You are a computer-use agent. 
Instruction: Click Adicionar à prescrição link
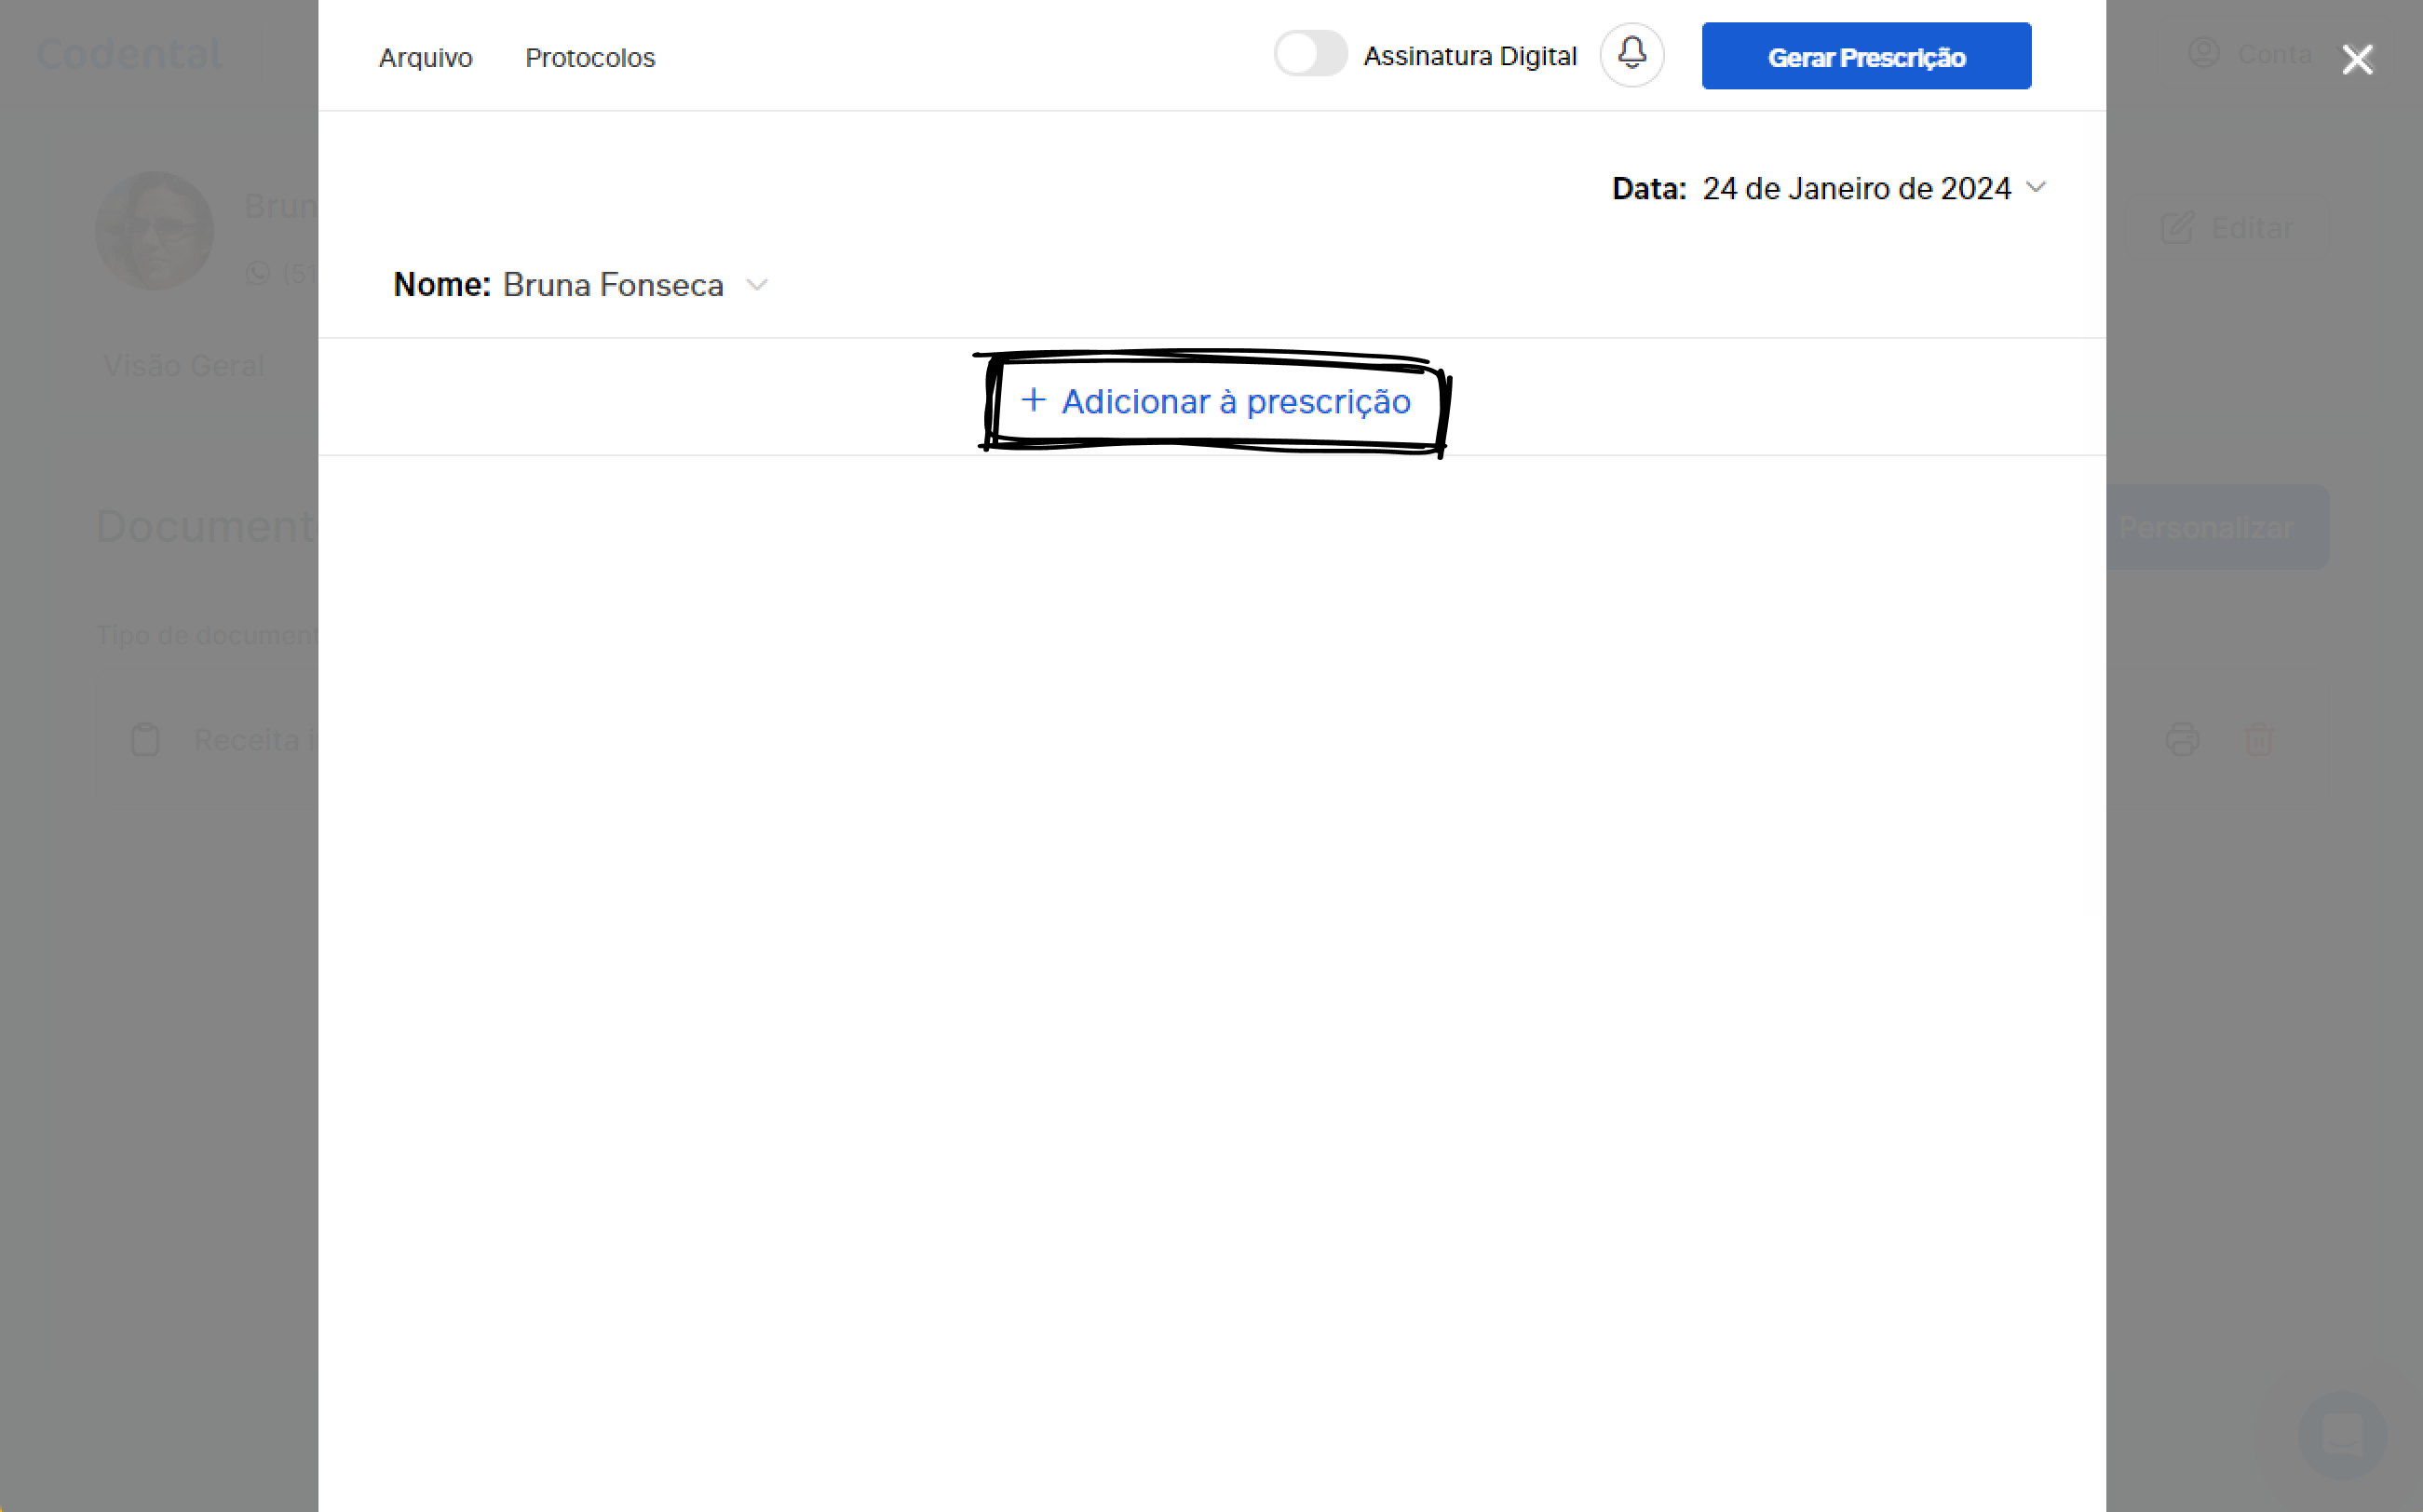(1235, 401)
